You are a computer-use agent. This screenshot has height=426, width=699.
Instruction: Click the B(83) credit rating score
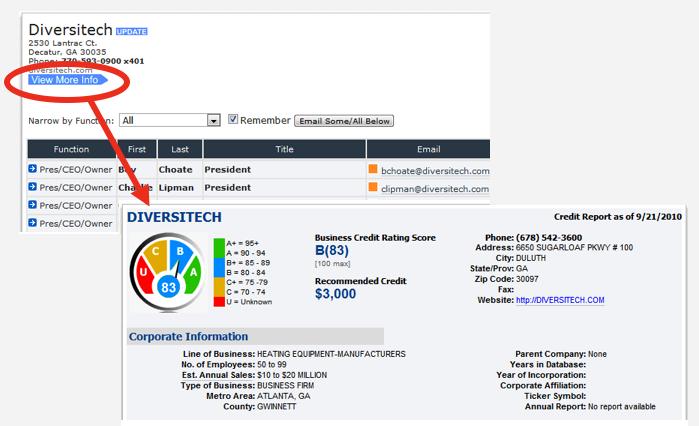pos(332,250)
